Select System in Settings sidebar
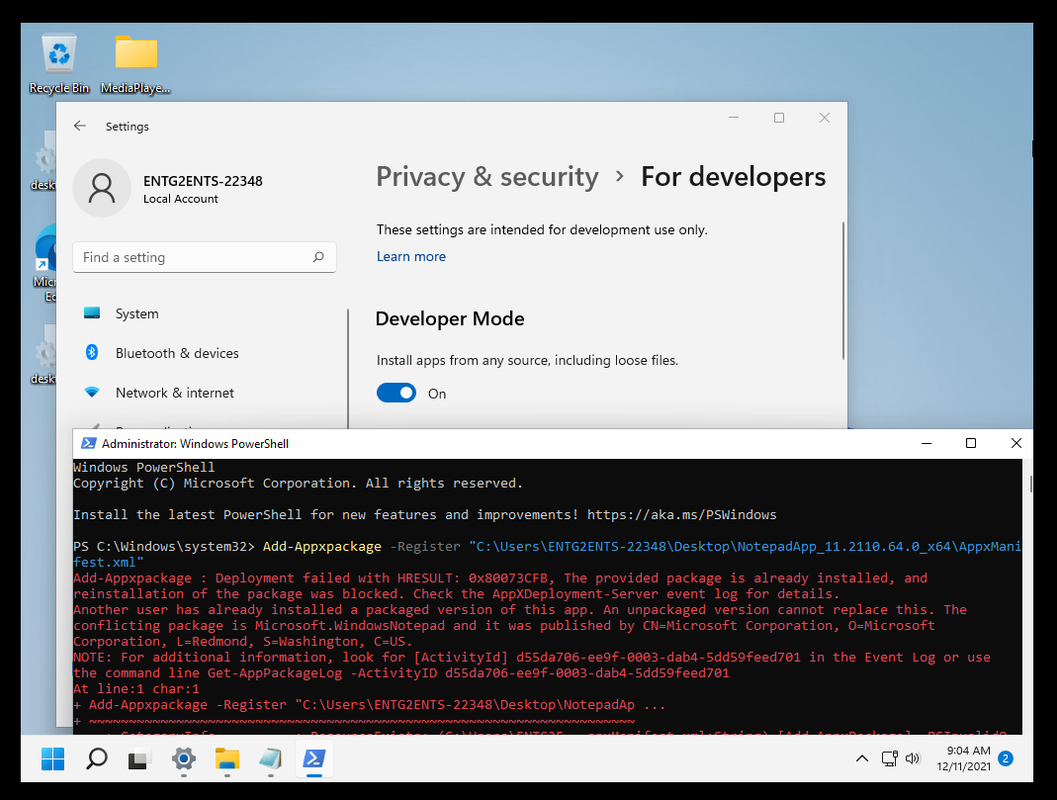1057x800 pixels. click(137, 313)
